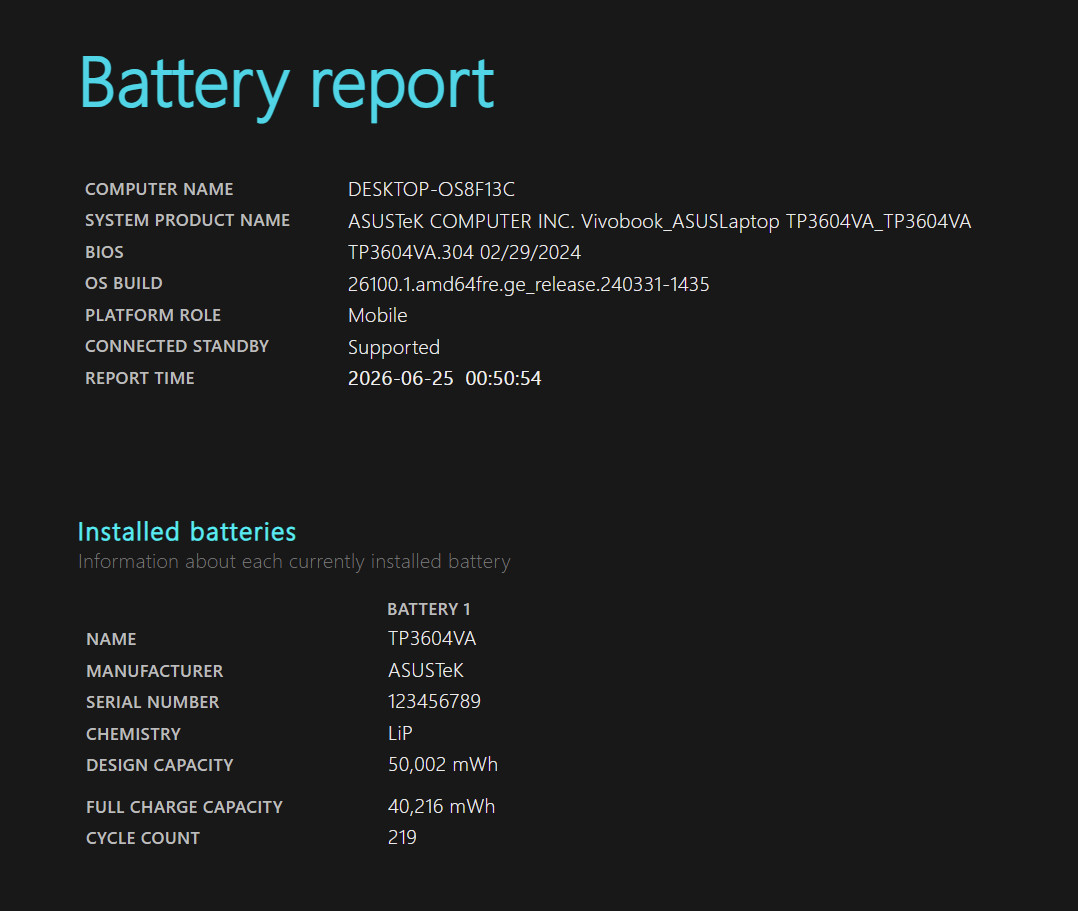Select report time 2026-06-25 00:50:54
The image size is (1078, 911).
coord(444,378)
